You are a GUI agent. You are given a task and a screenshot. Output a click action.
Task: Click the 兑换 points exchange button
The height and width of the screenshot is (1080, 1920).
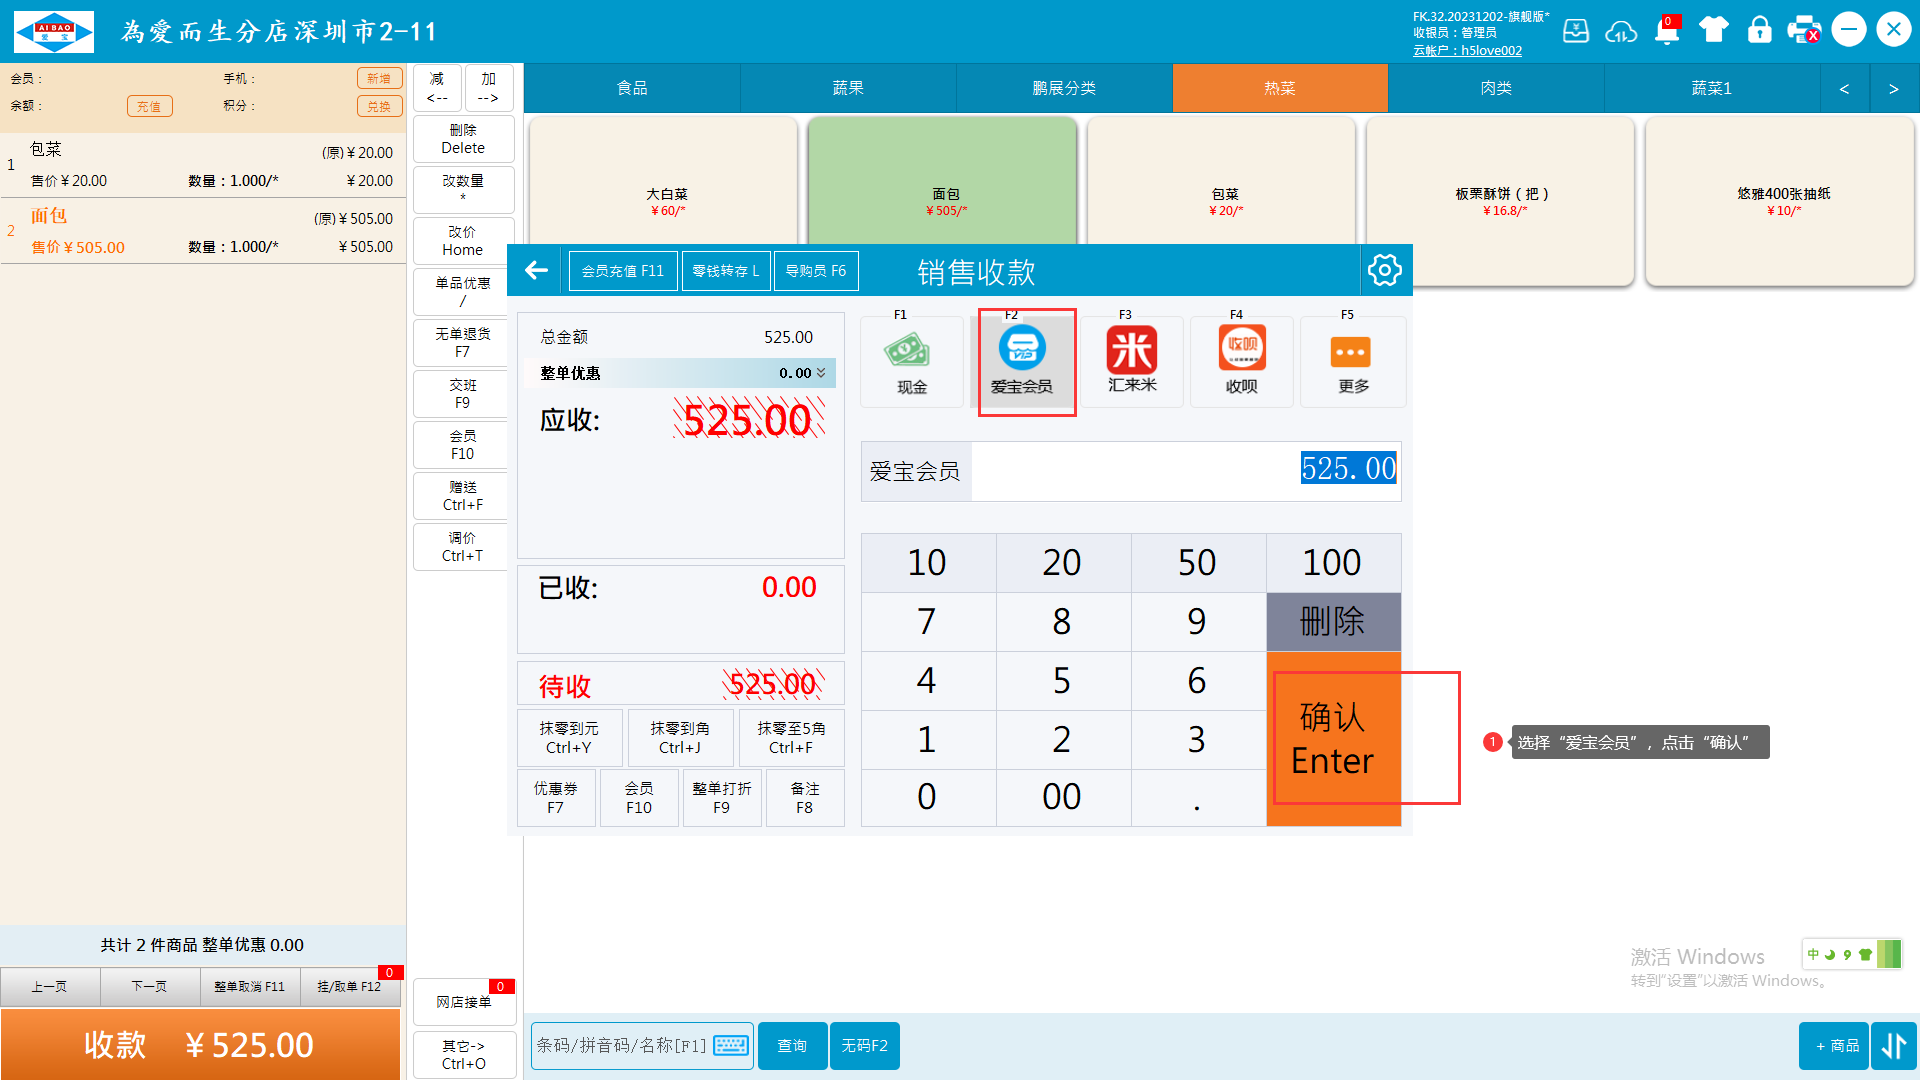[379, 106]
